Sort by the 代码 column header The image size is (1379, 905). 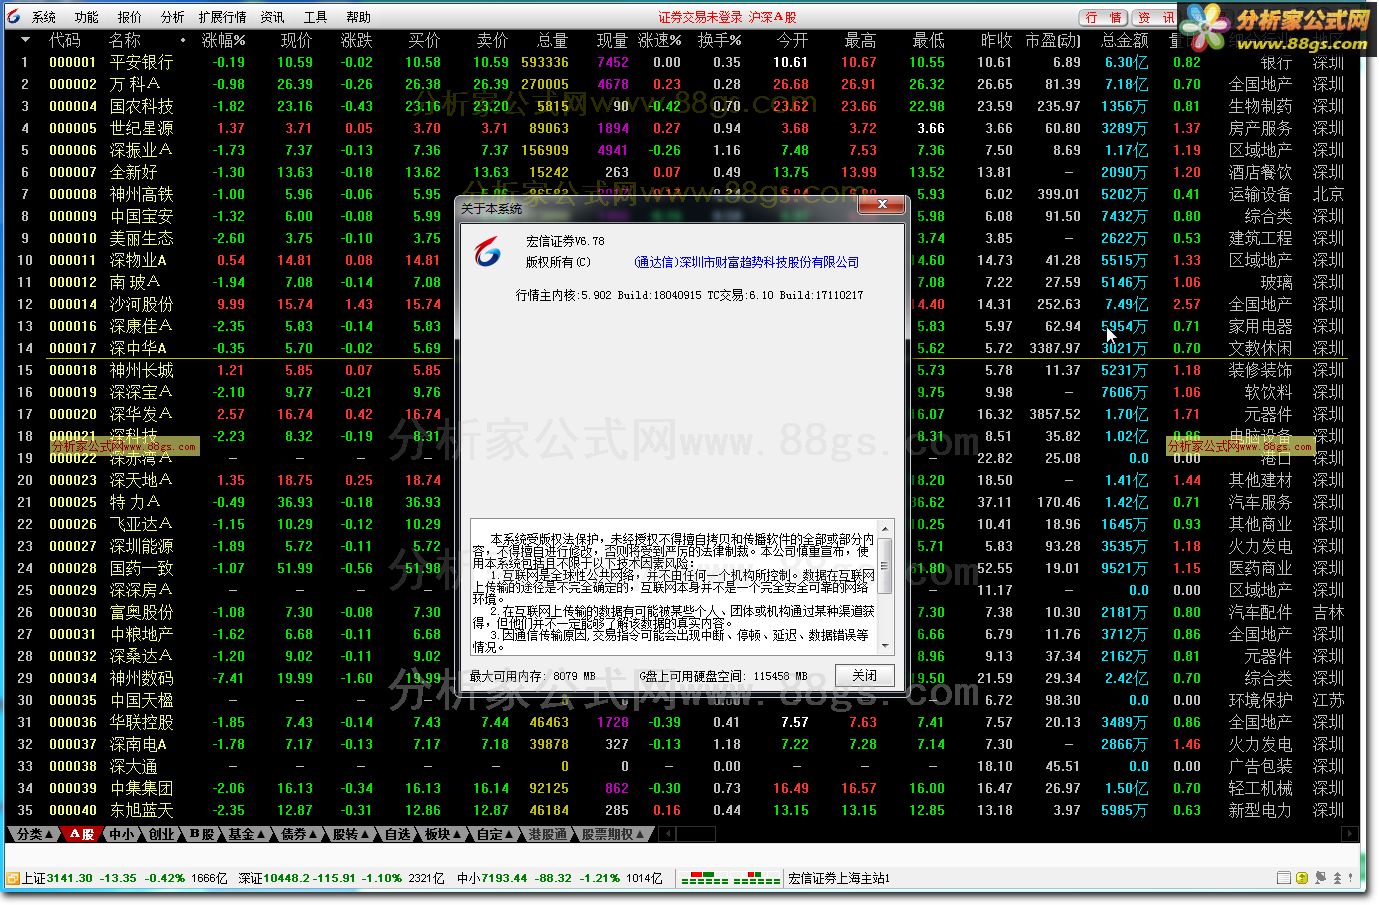point(64,40)
